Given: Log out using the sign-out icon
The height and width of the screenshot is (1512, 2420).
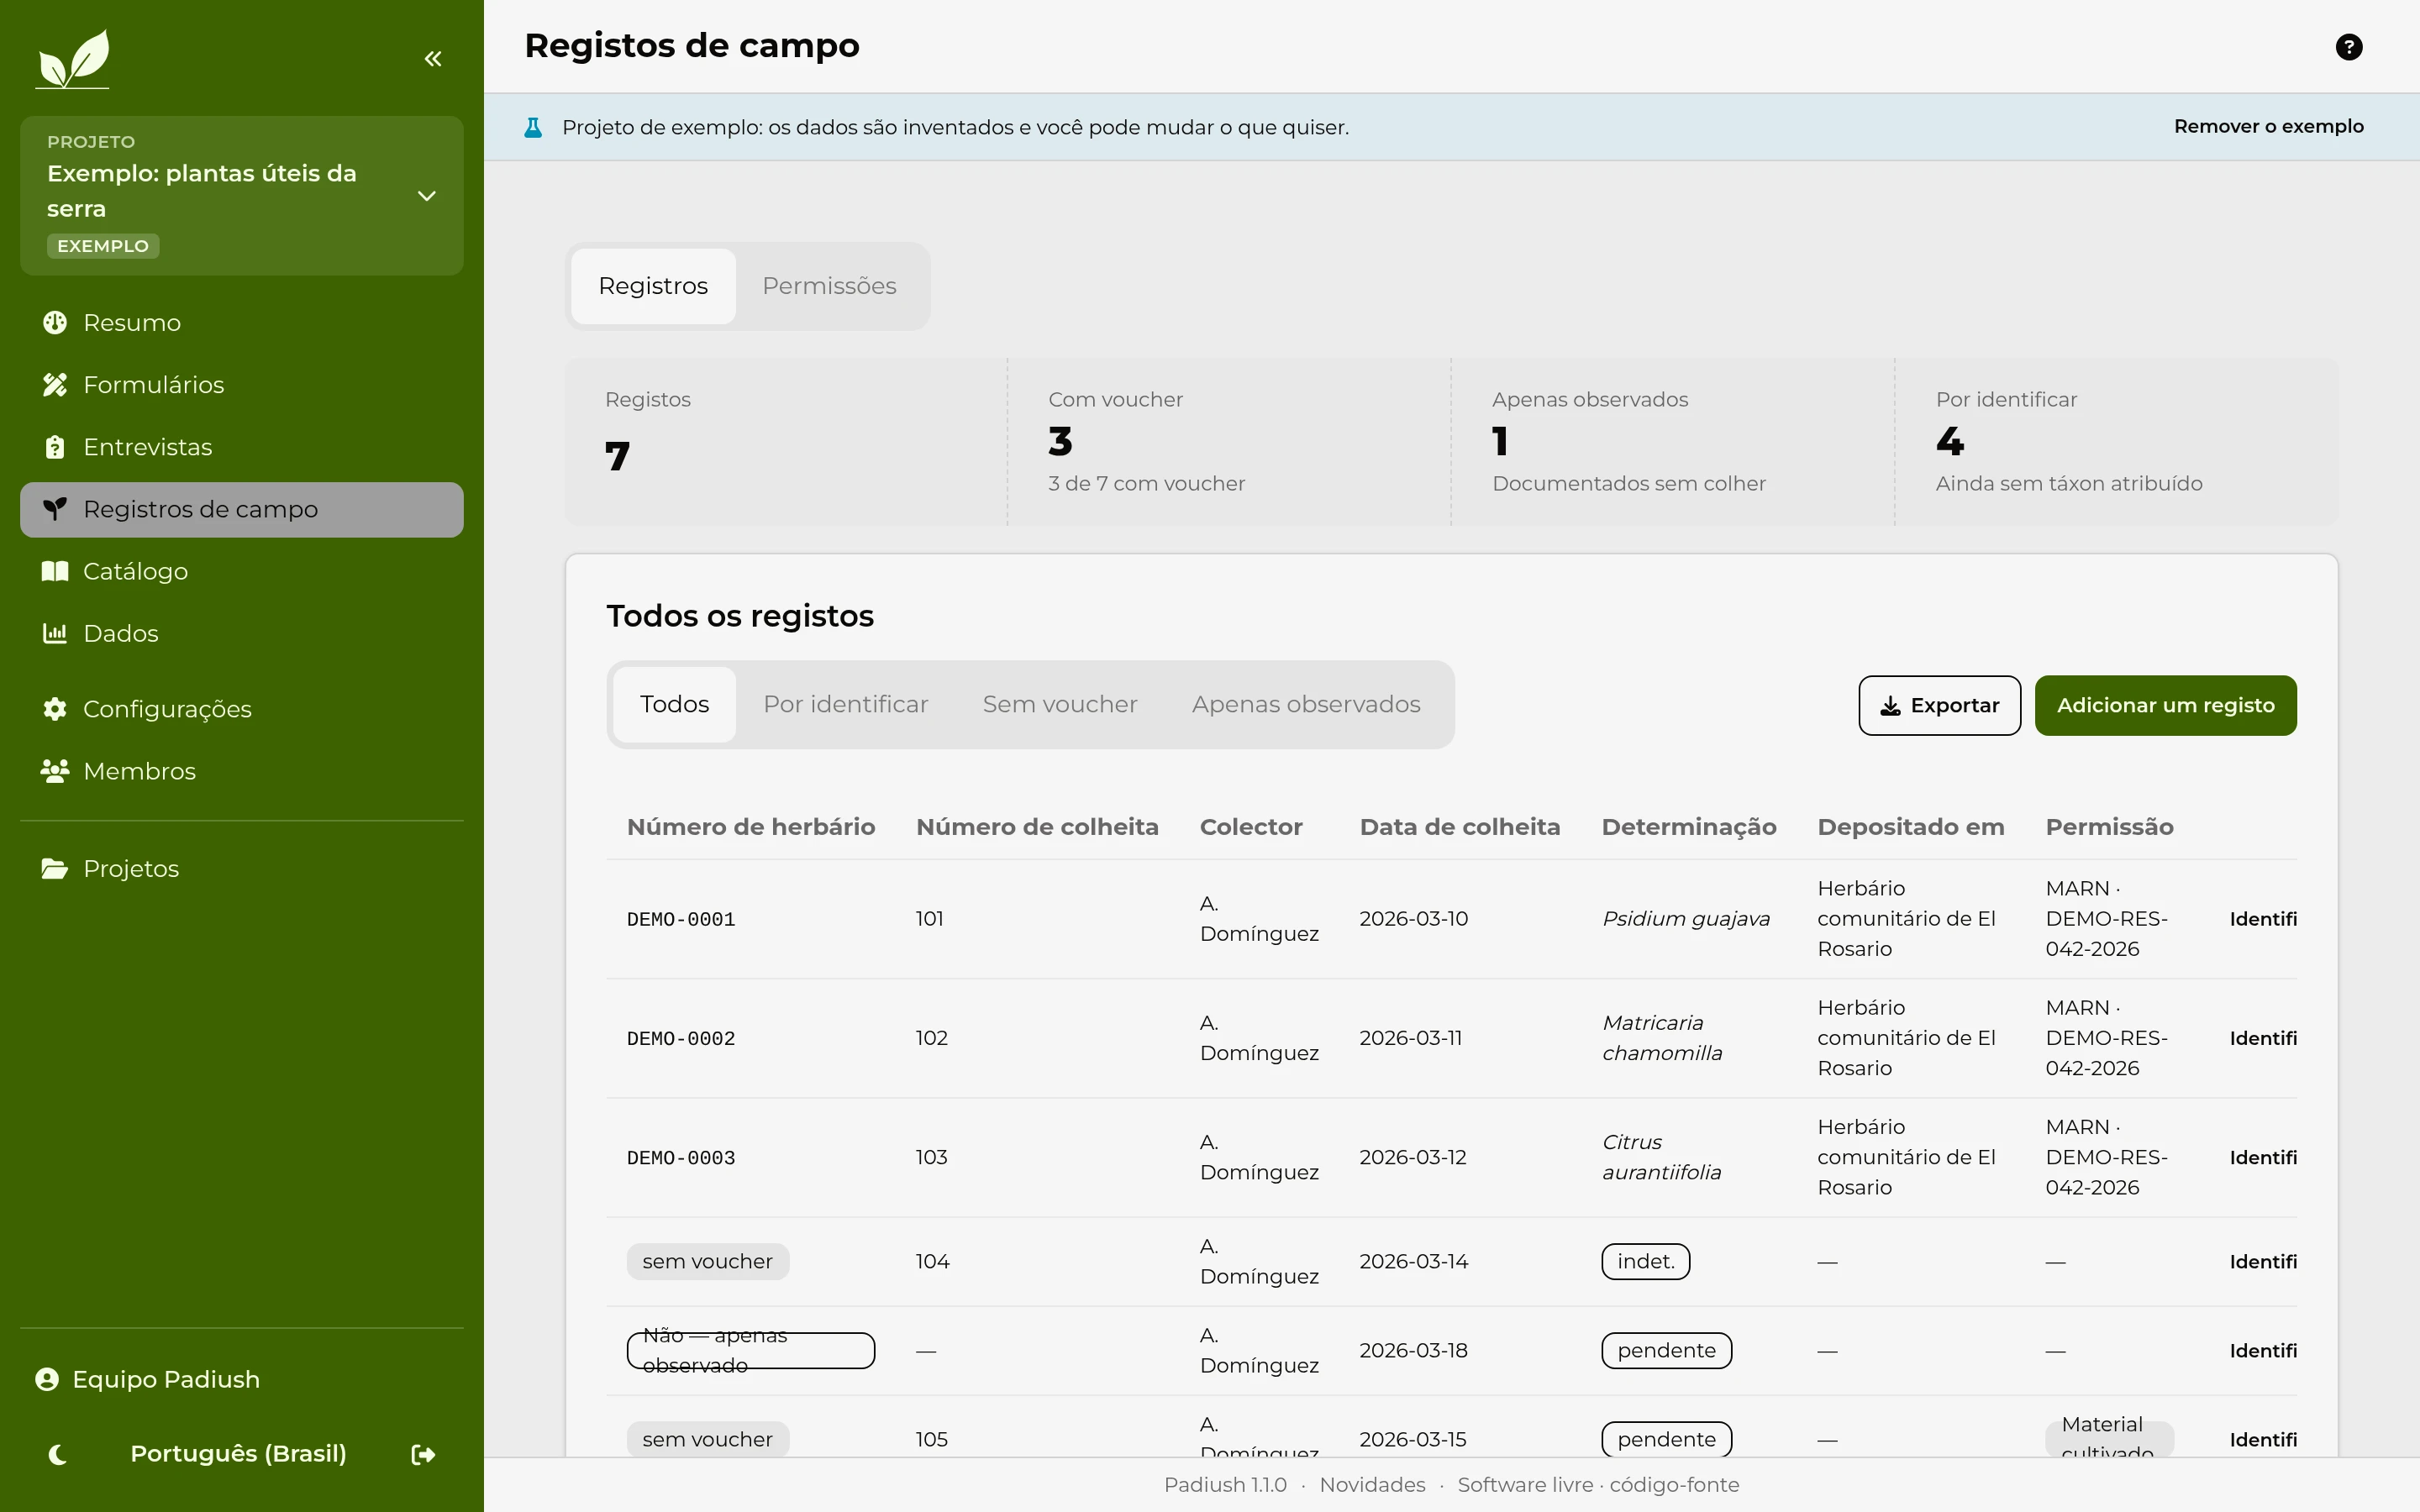Looking at the screenshot, I should pos(424,1455).
